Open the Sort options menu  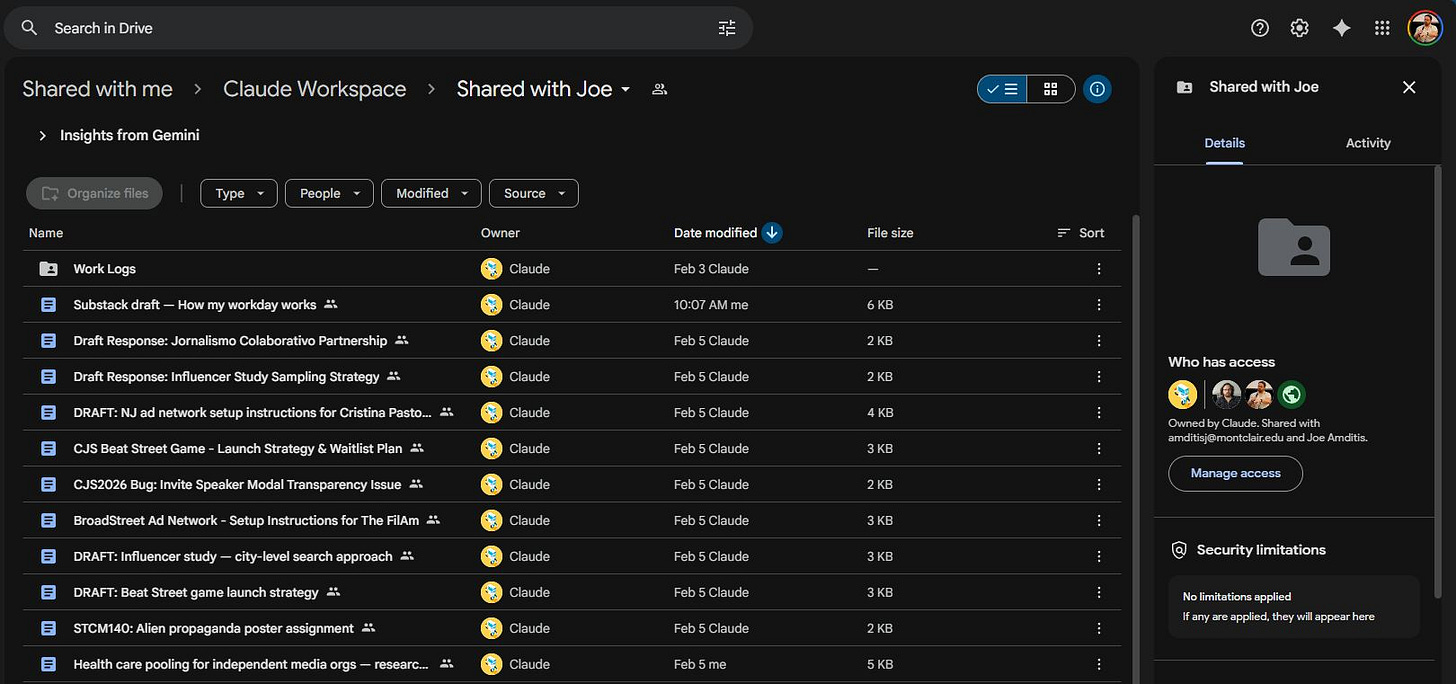1081,232
